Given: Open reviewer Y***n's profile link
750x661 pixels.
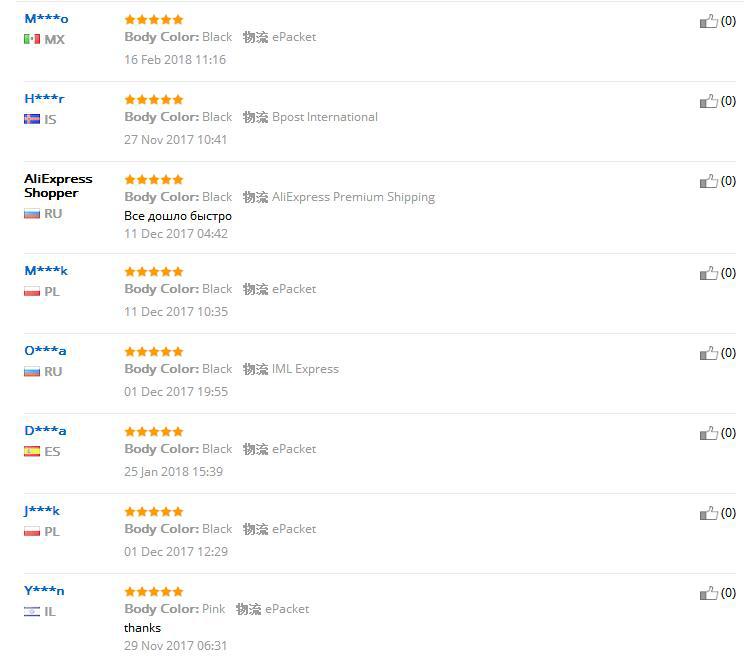Looking at the screenshot, I should tap(44, 591).
